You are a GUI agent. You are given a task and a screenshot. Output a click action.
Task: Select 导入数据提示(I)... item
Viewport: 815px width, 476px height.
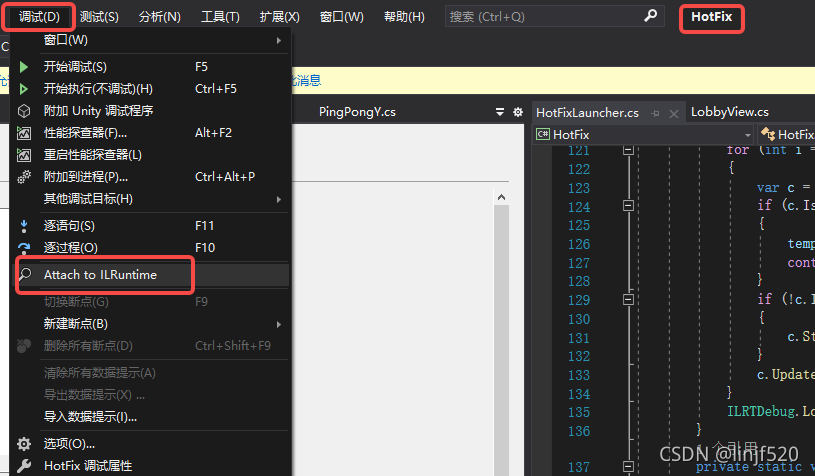pyautogui.click(x=151, y=417)
